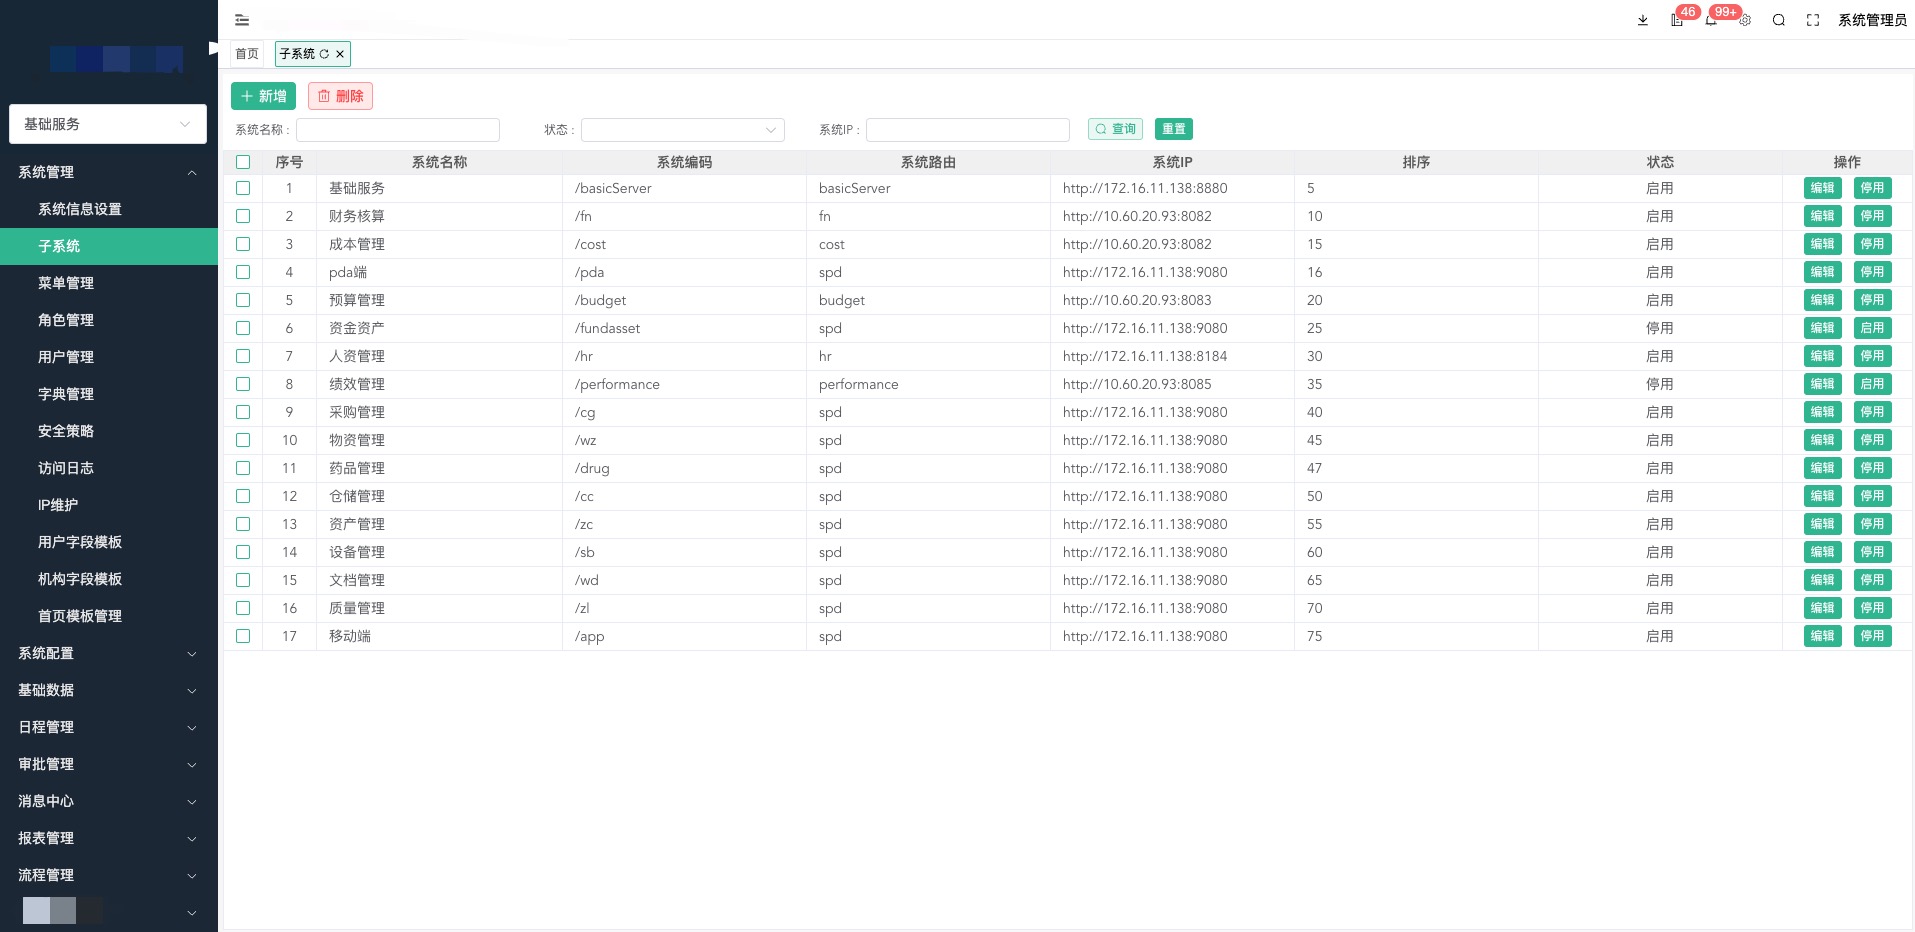
Task: Open the 基础服务 system selector dropdown
Action: (x=108, y=124)
